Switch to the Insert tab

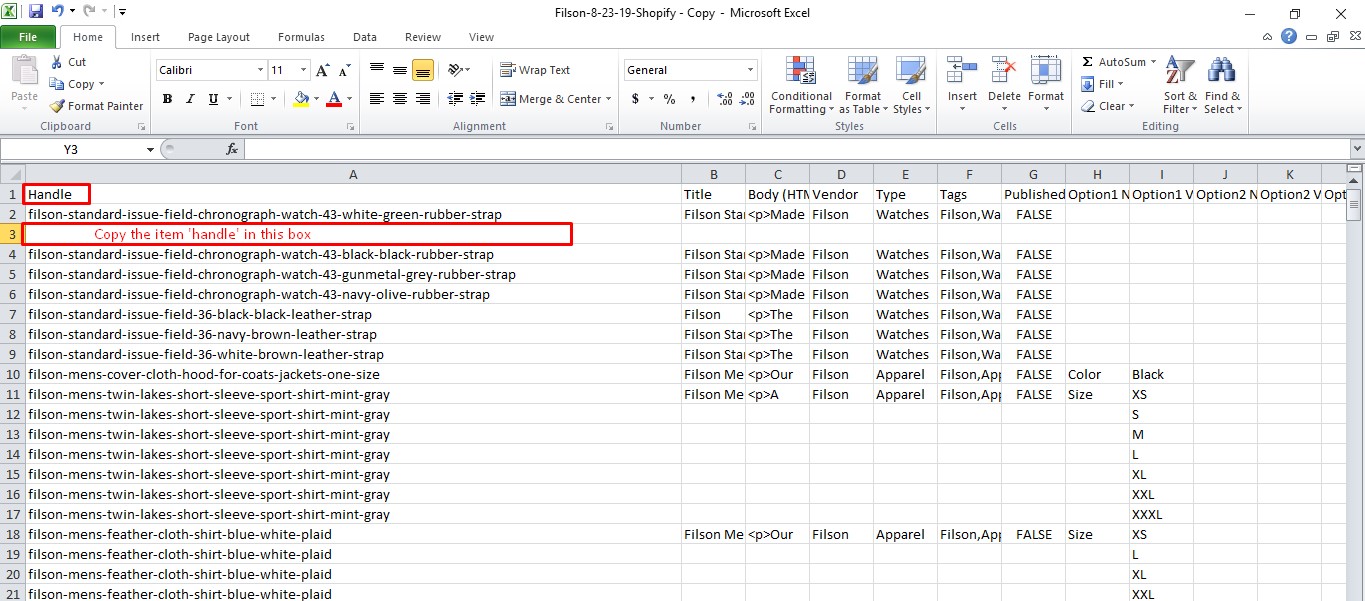click(145, 37)
